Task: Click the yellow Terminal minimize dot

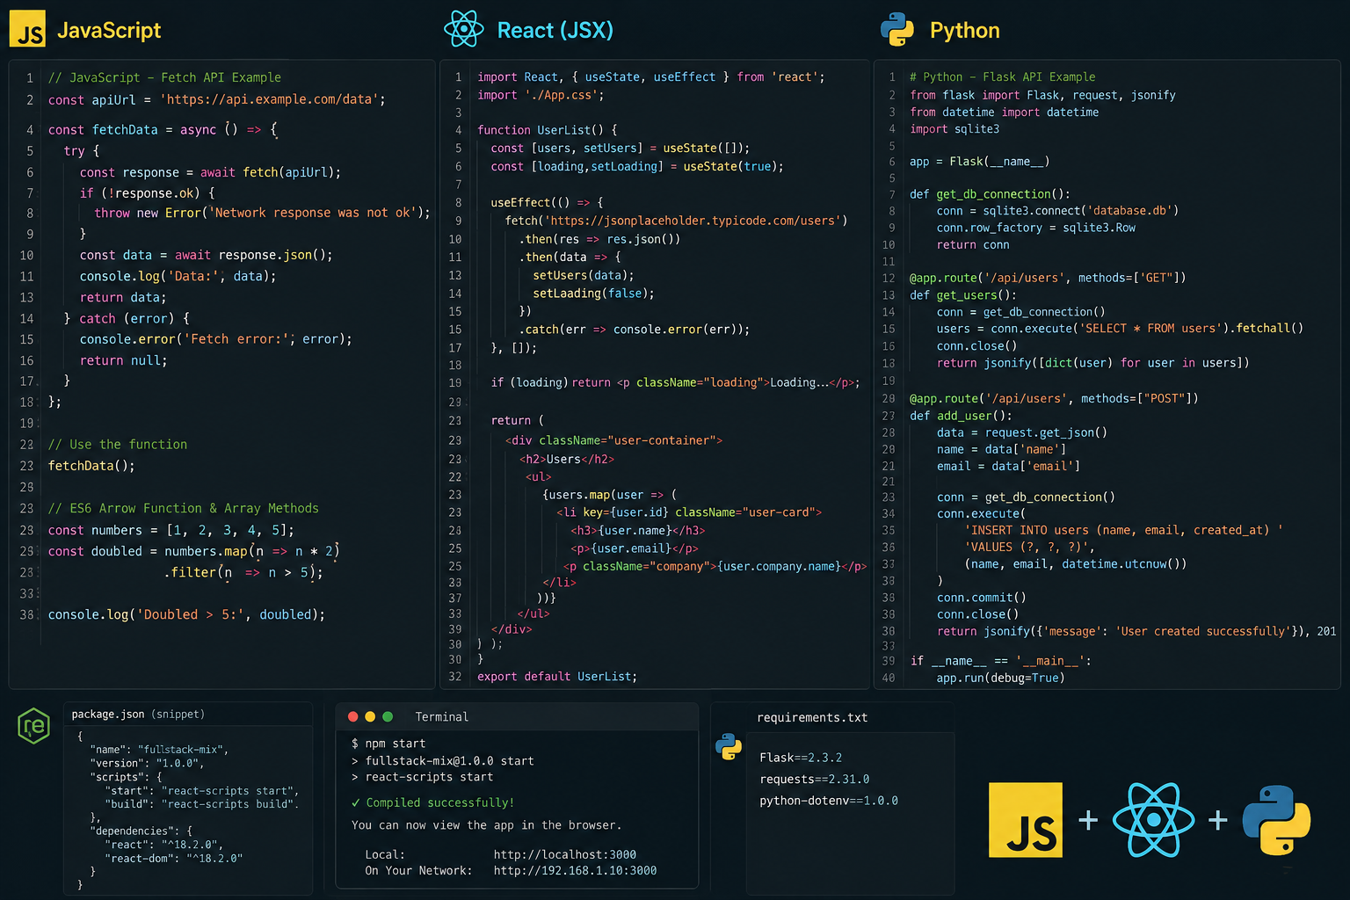Action: [370, 717]
